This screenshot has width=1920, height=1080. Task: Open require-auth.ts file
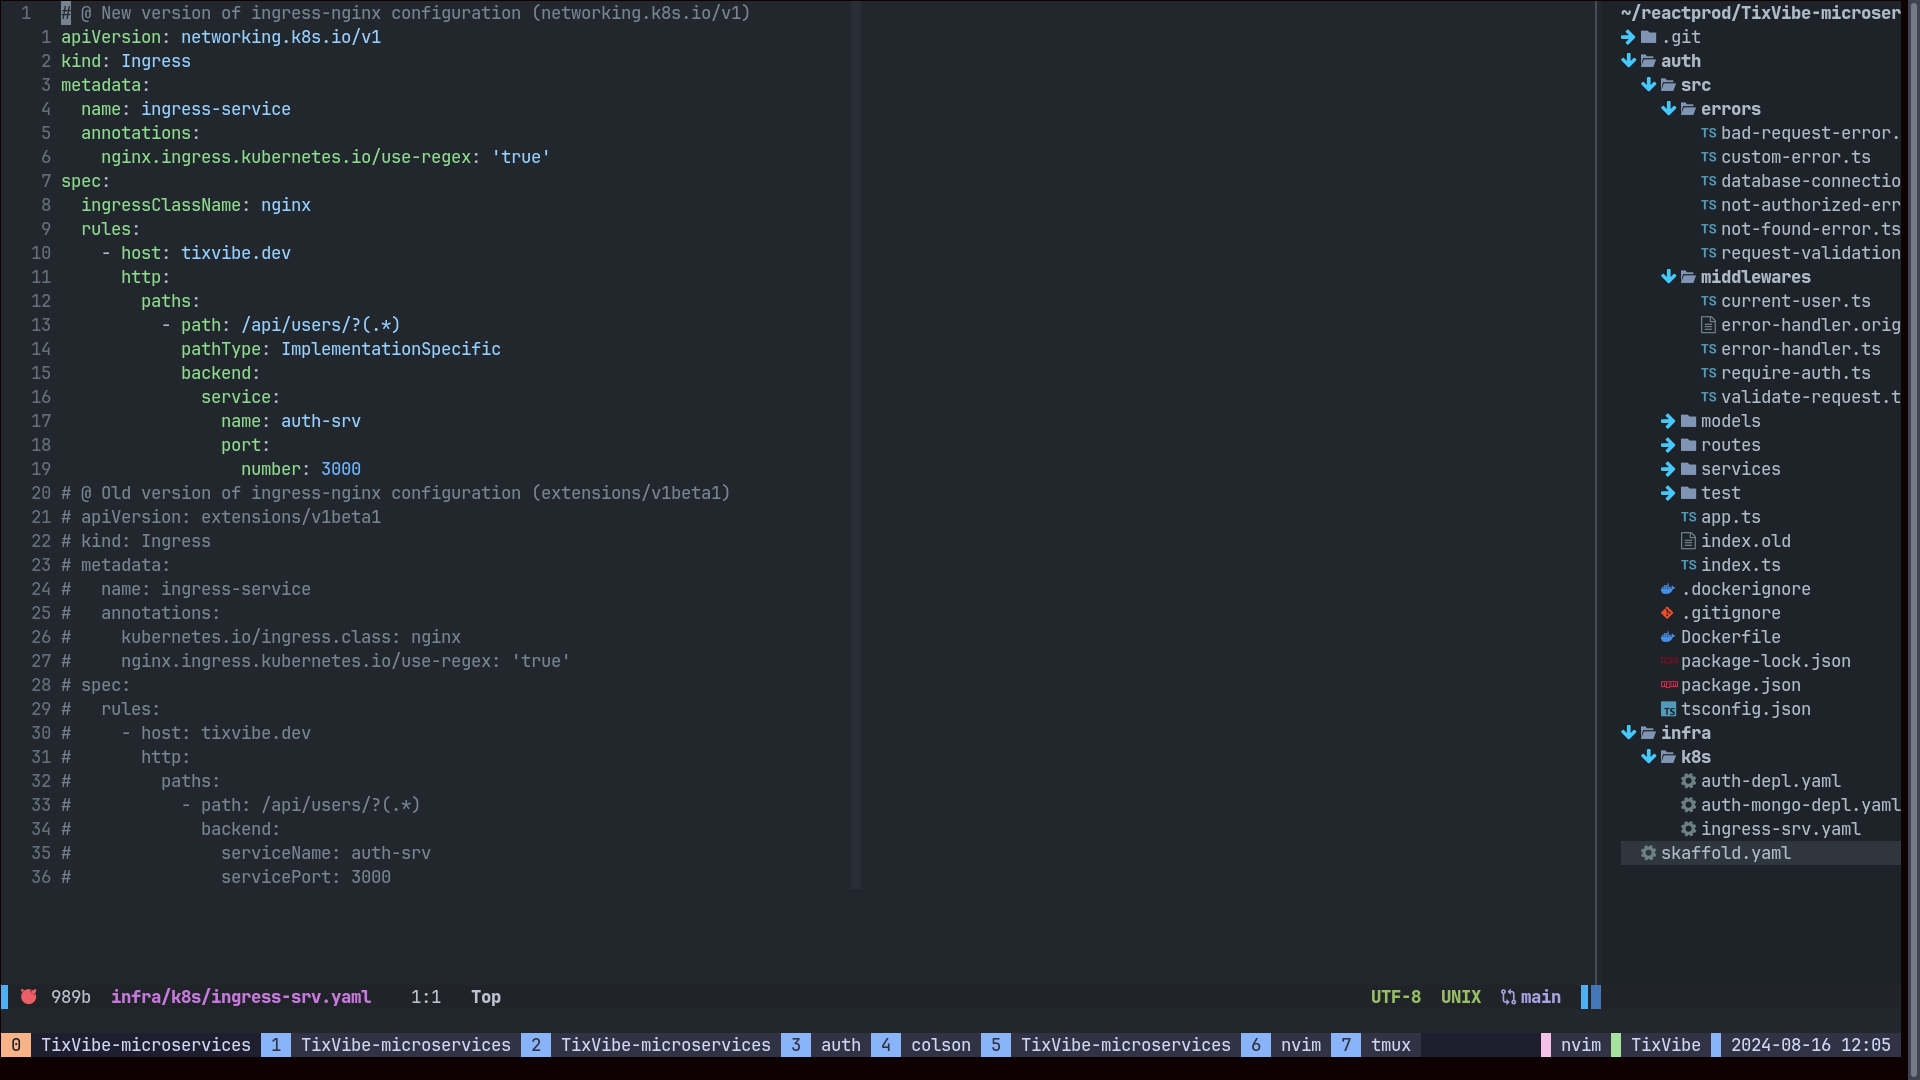(x=1795, y=373)
